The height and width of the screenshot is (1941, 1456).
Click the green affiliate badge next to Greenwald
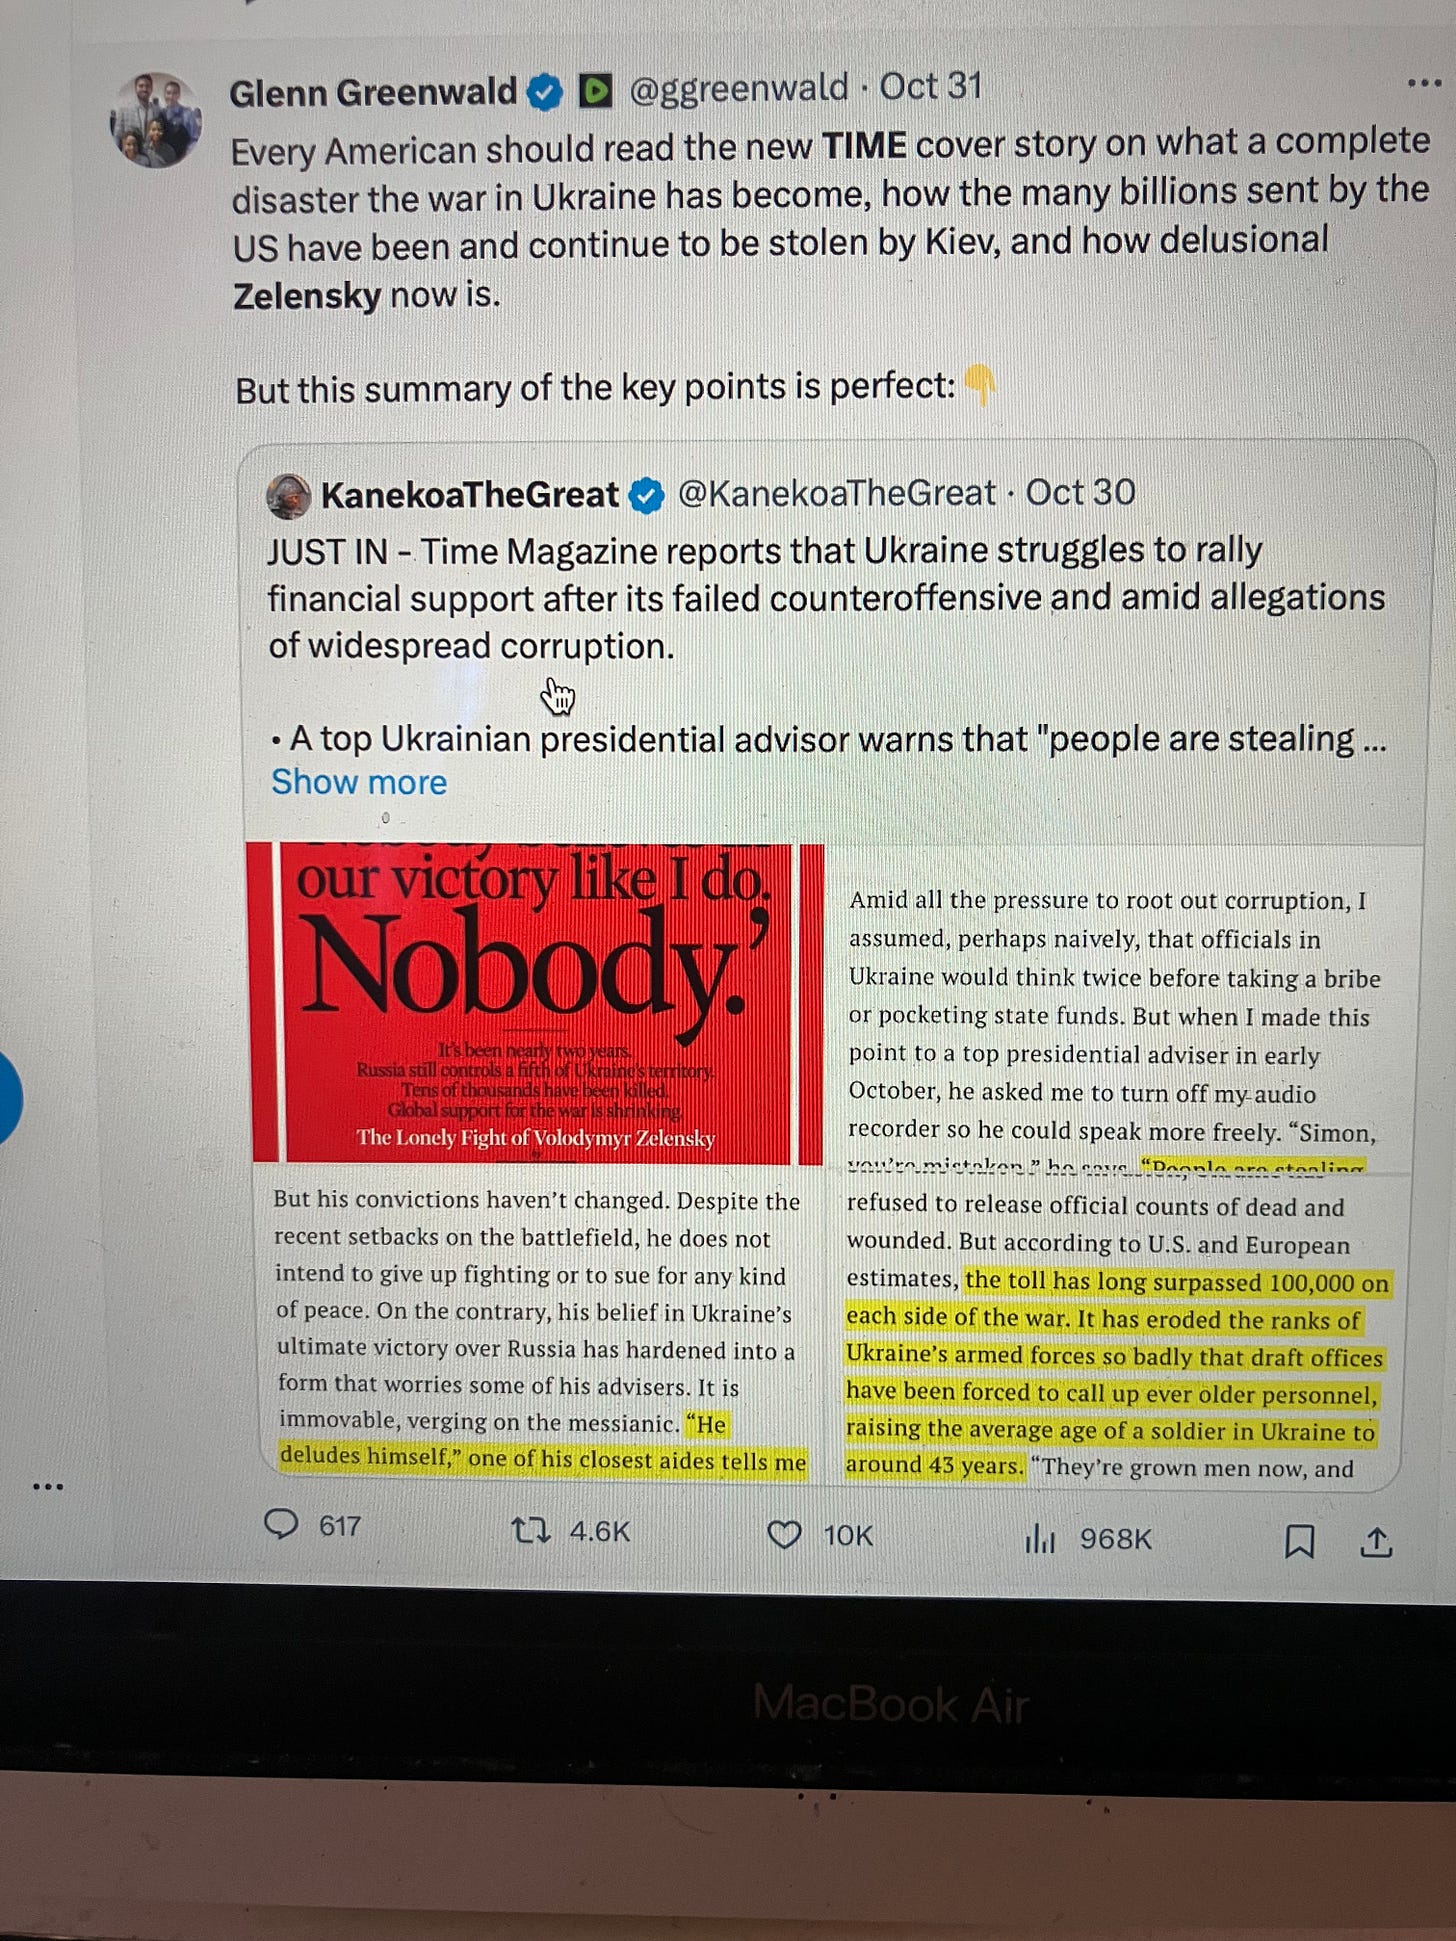click(596, 91)
